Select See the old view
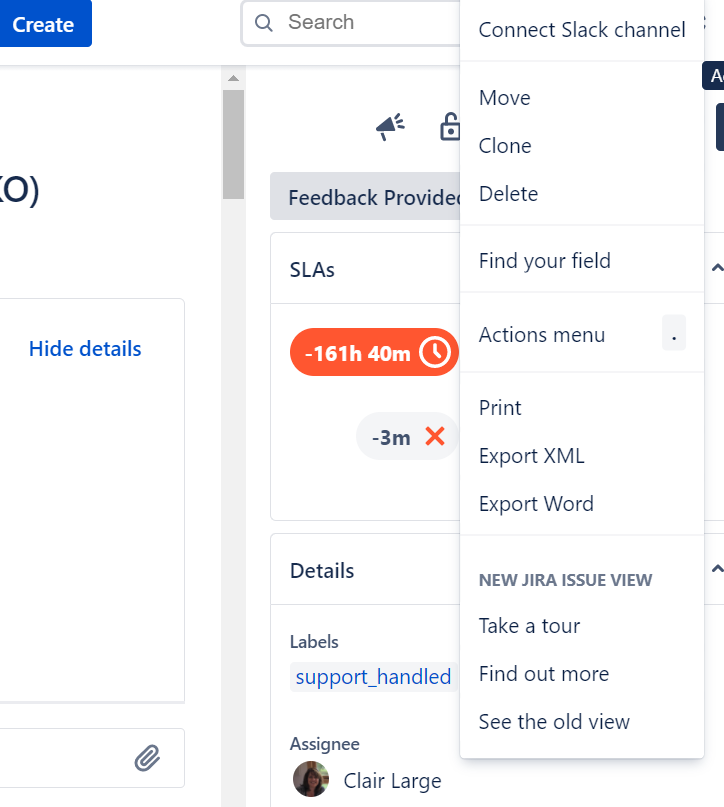The width and height of the screenshot is (724, 807). click(554, 722)
